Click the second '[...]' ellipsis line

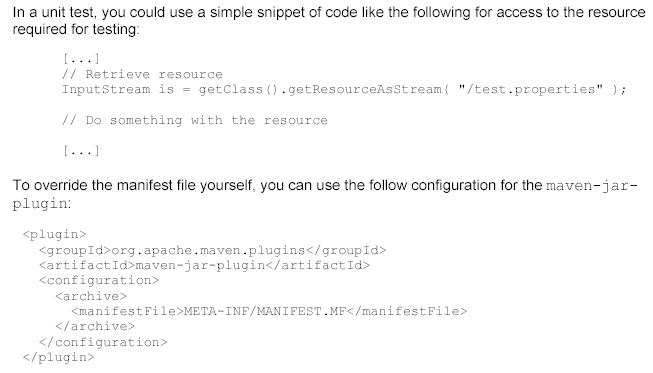(x=81, y=150)
